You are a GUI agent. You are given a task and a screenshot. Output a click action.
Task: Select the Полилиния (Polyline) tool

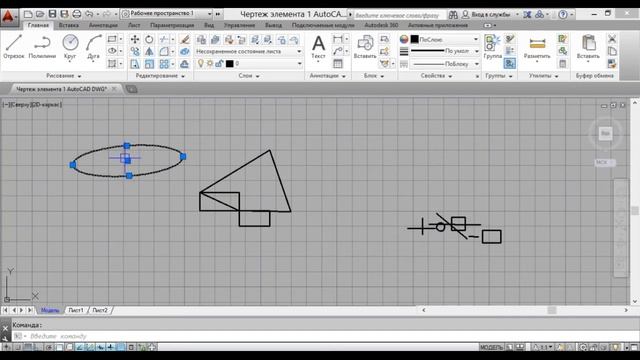click(42, 47)
